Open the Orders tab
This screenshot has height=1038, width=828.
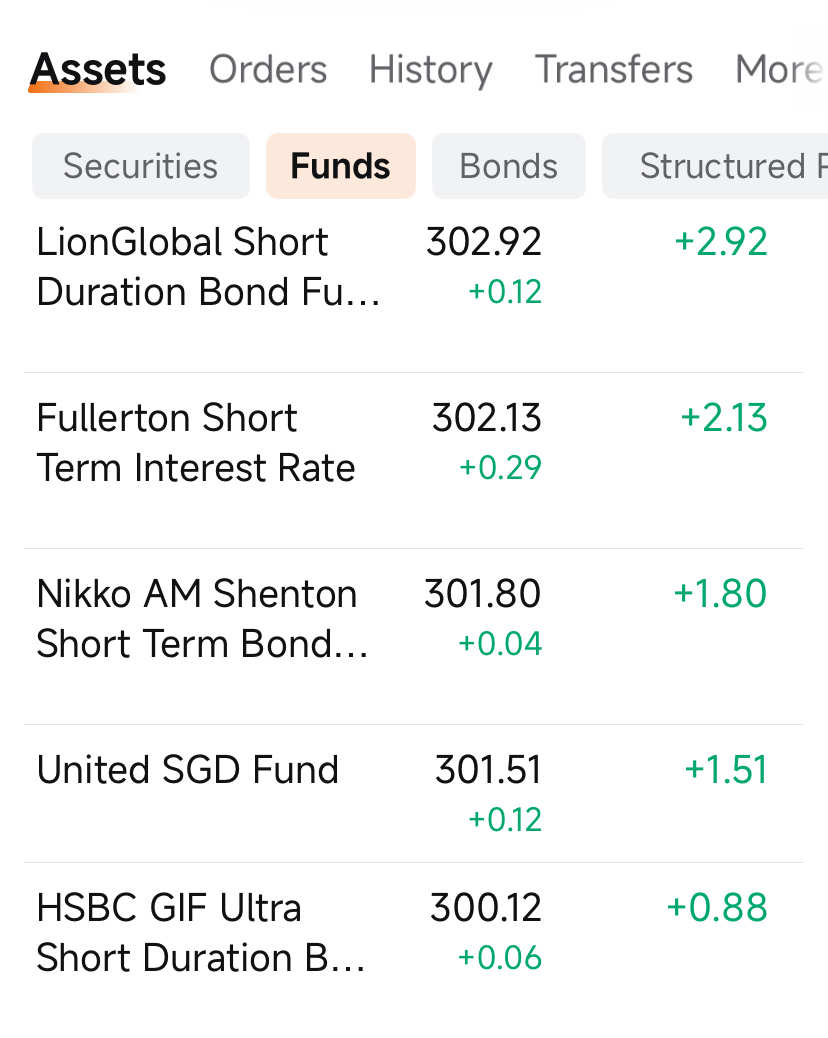[268, 70]
